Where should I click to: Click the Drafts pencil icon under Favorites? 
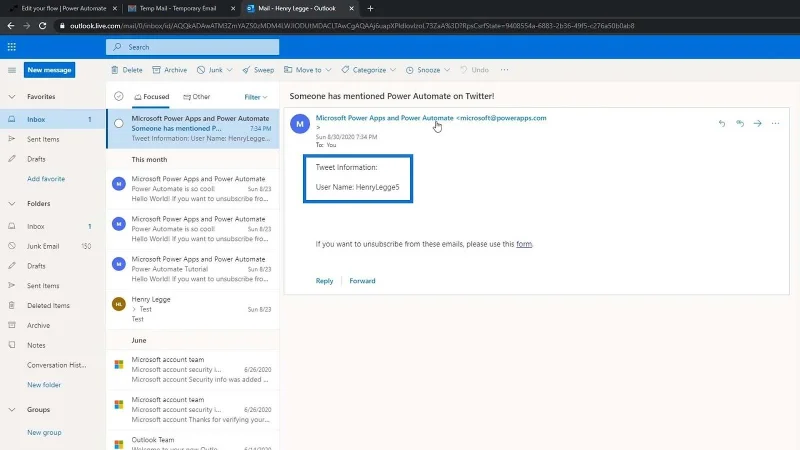tap(12, 159)
